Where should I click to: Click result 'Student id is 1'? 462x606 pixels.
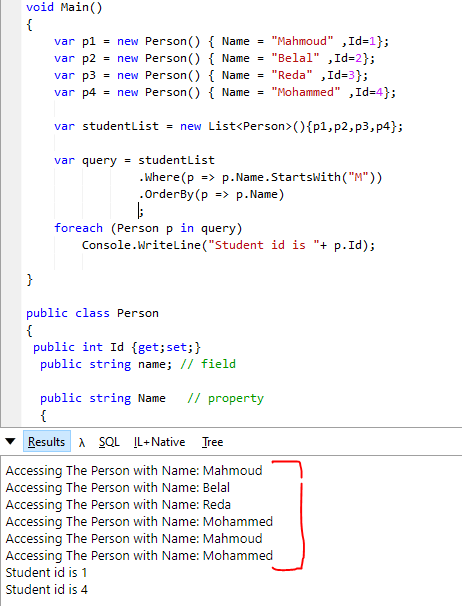click(46, 572)
